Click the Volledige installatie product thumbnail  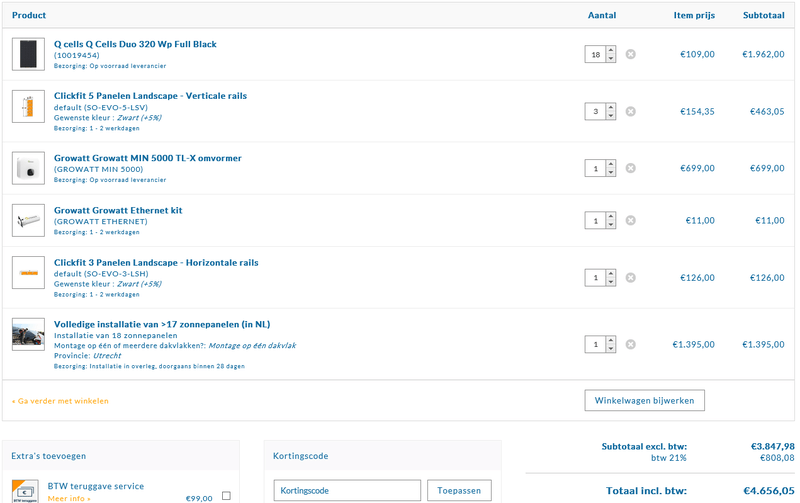pyautogui.click(x=28, y=334)
